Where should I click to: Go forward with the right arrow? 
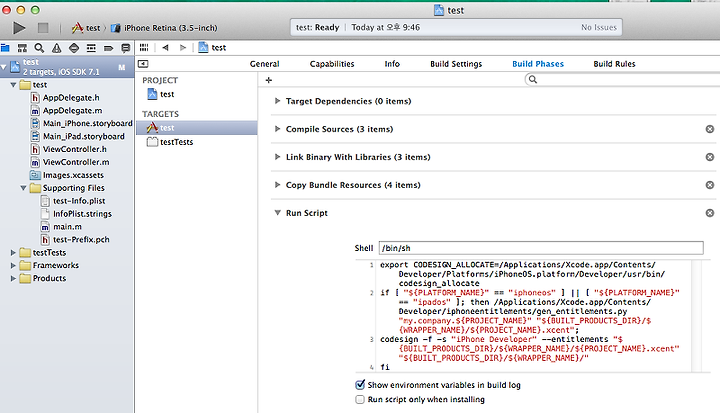183,47
